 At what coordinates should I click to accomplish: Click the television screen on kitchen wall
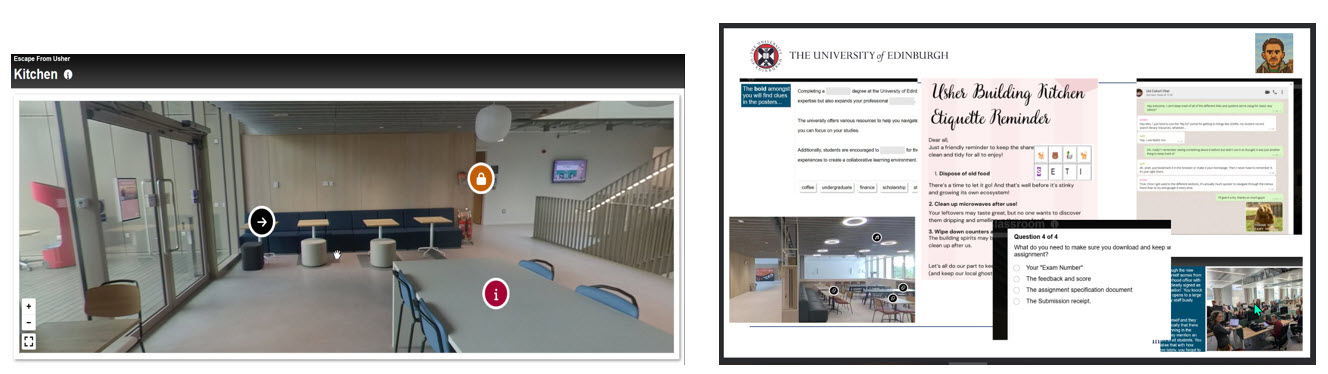[x=571, y=170]
